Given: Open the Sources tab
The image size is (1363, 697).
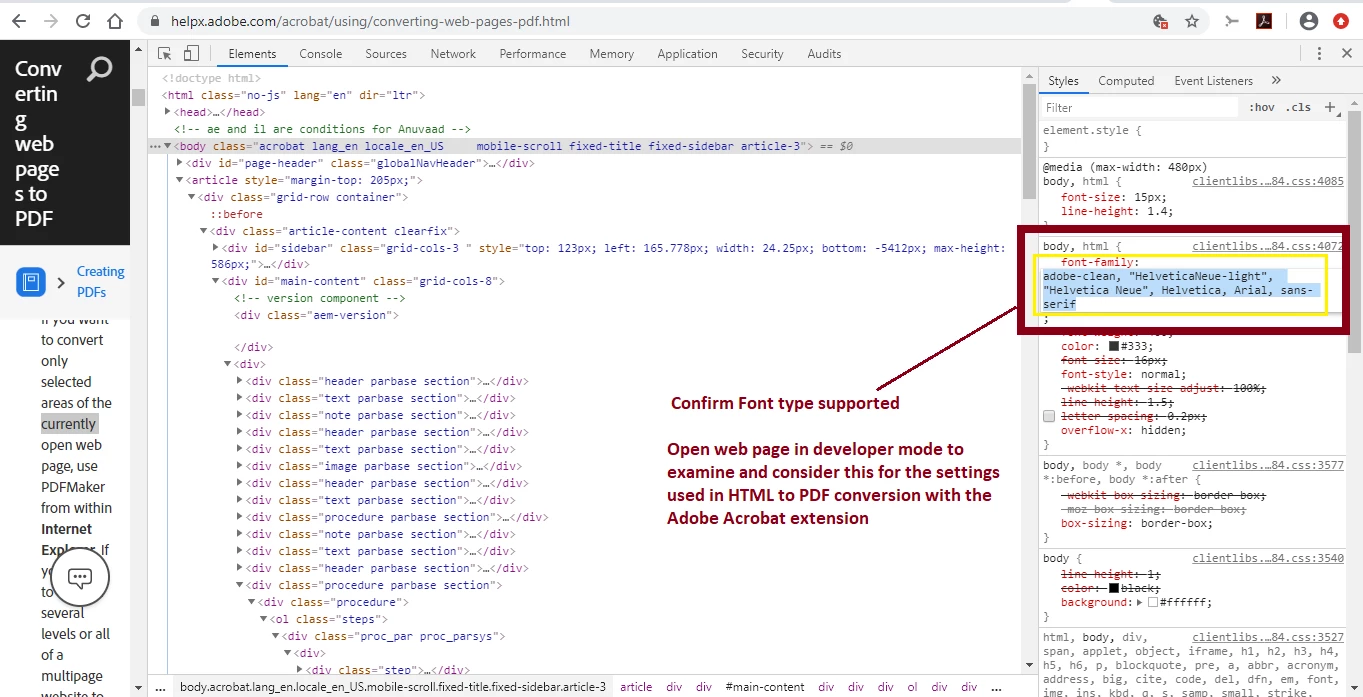Looking at the screenshot, I should tap(386, 54).
